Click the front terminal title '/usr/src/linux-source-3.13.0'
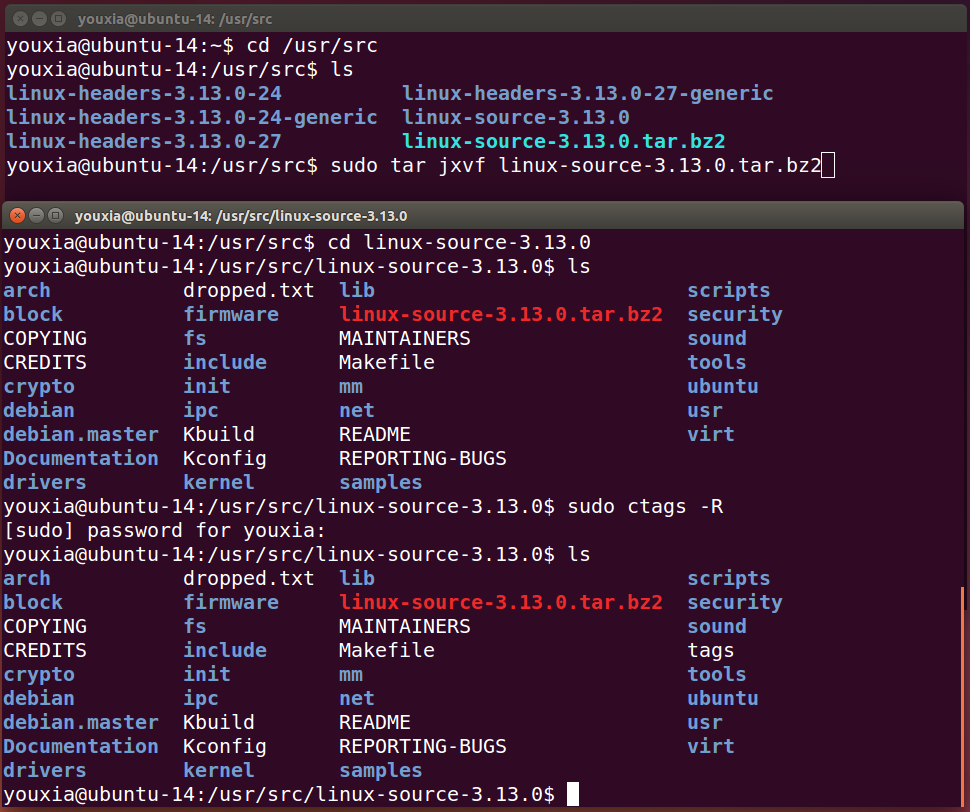 tap(311, 216)
